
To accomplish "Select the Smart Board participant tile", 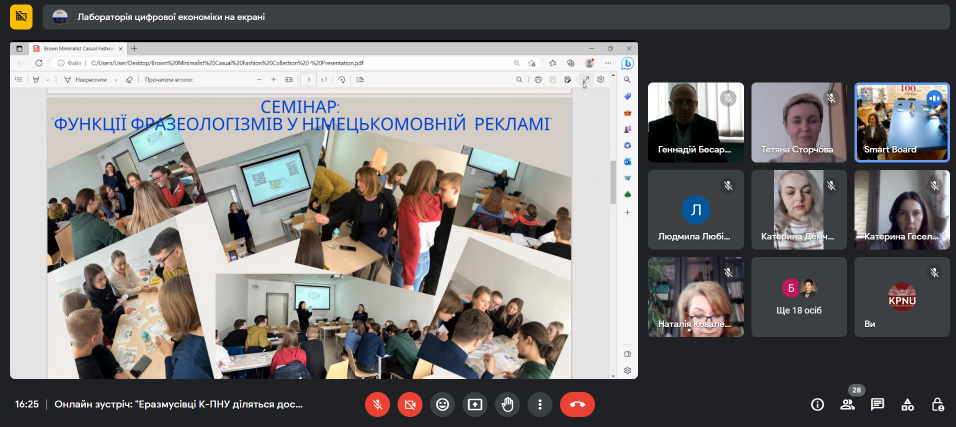I will click(x=901, y=122).
